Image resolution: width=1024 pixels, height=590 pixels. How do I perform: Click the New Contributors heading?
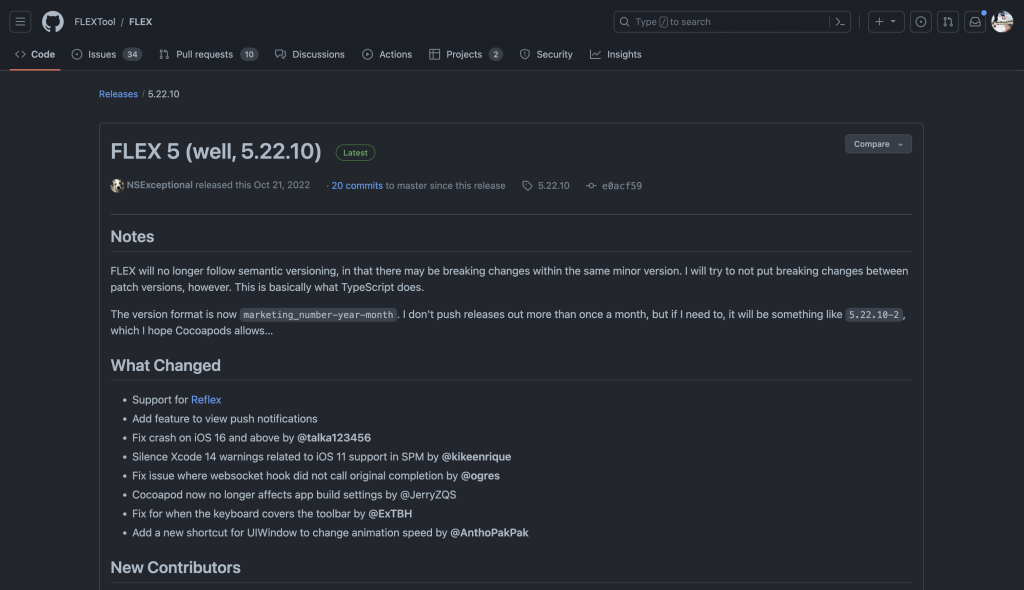pyautogui.click(x=175, y=567)
